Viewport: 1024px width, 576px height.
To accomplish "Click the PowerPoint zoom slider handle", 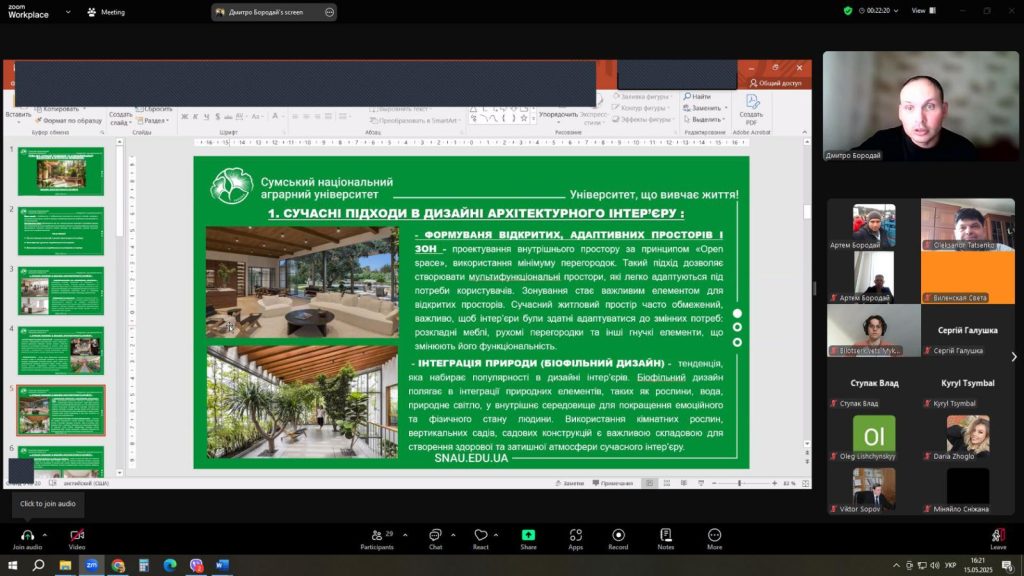I will [x=739, y=483].
